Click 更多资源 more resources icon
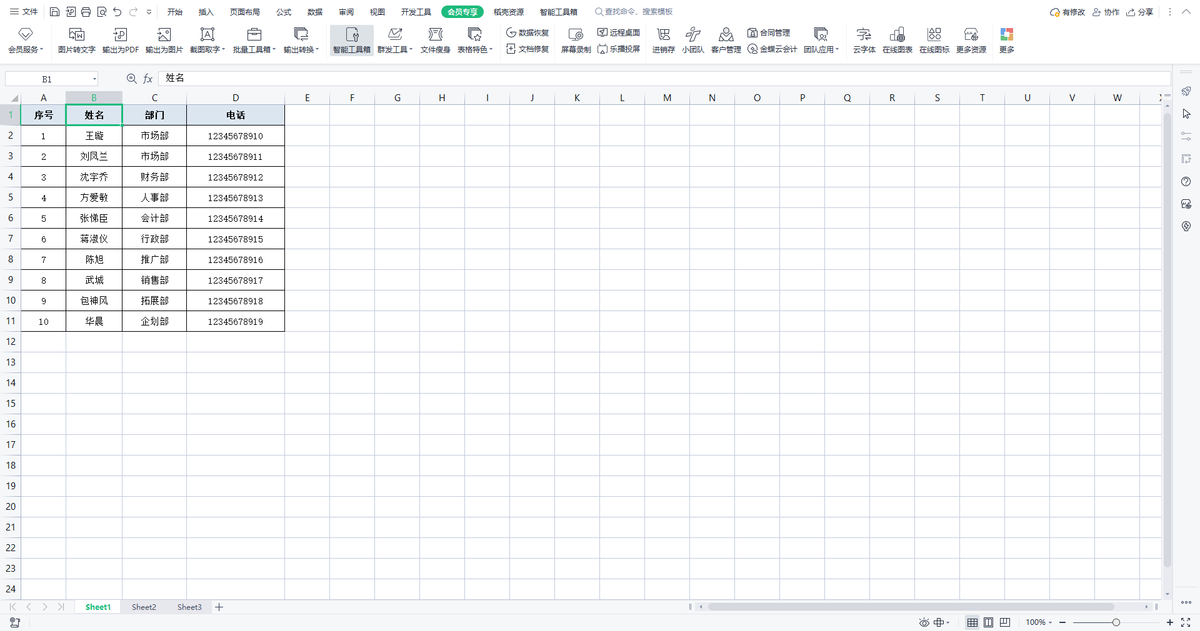Viewport: 1200px width, 631px height. [x=971, y=41]
